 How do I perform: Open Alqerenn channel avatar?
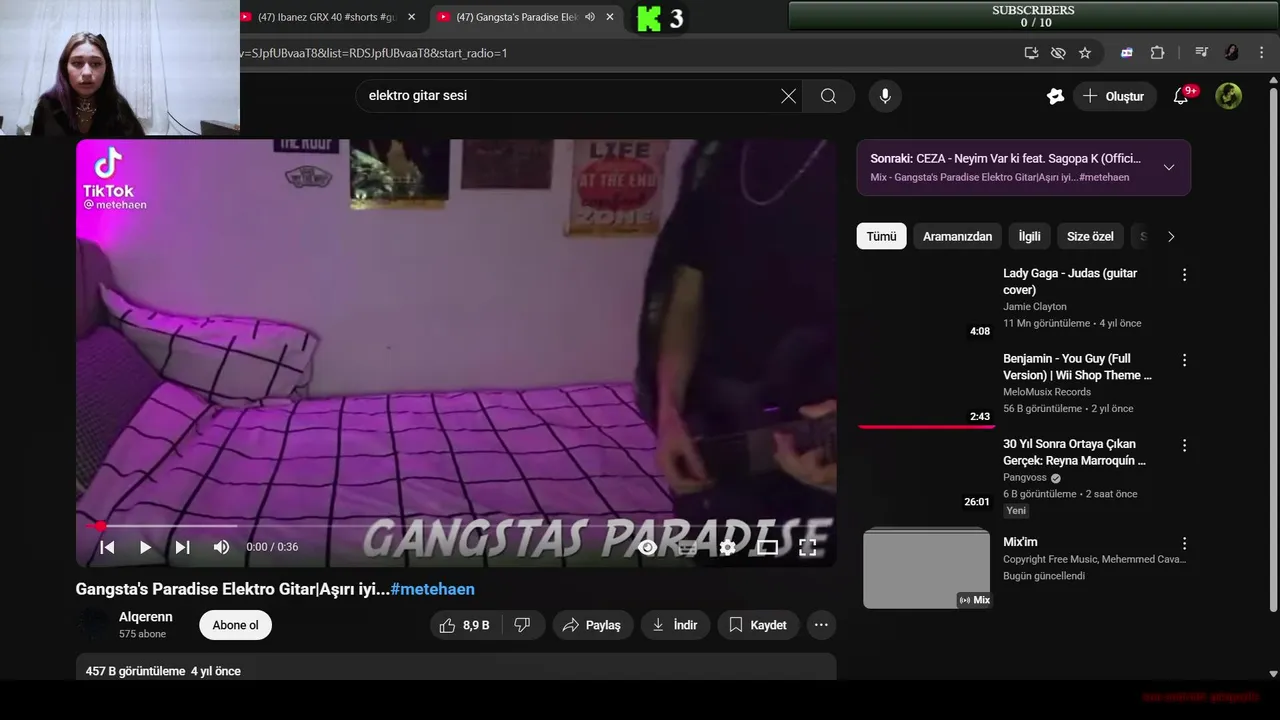tap(93, 625)
